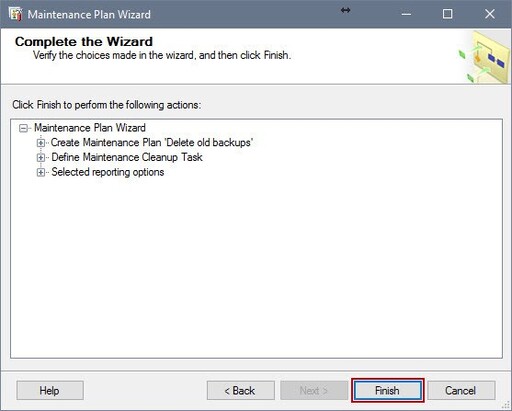Click the resize grip in the window corner
Image resolution: width=512 pixels, height=411 pixels.
tap(506, 405)
